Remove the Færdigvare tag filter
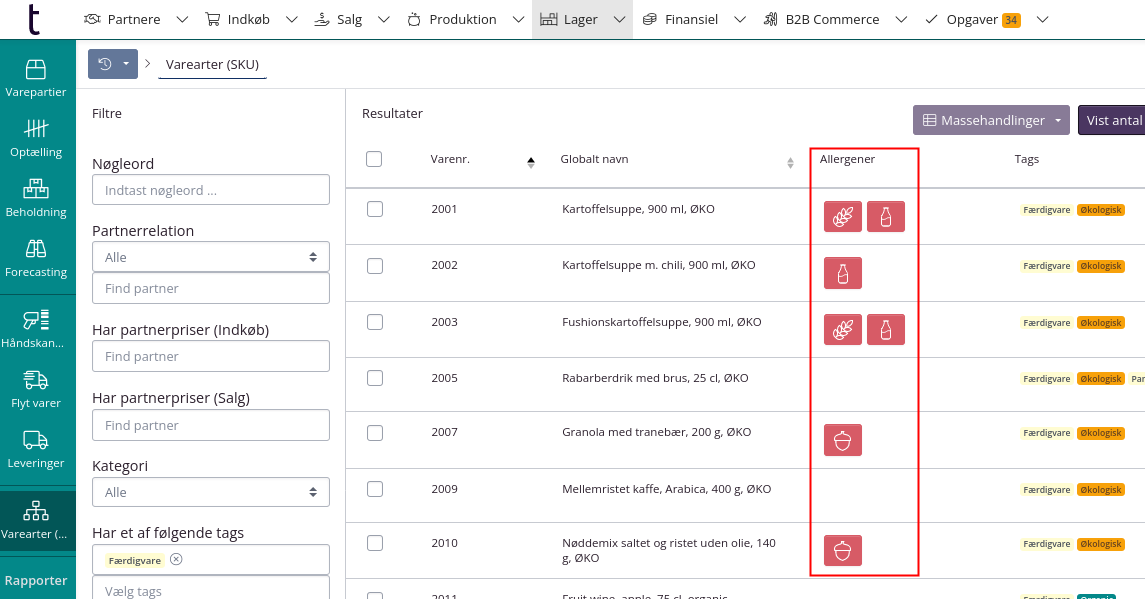The image size is (1145, 599). (x=176, y=560)
